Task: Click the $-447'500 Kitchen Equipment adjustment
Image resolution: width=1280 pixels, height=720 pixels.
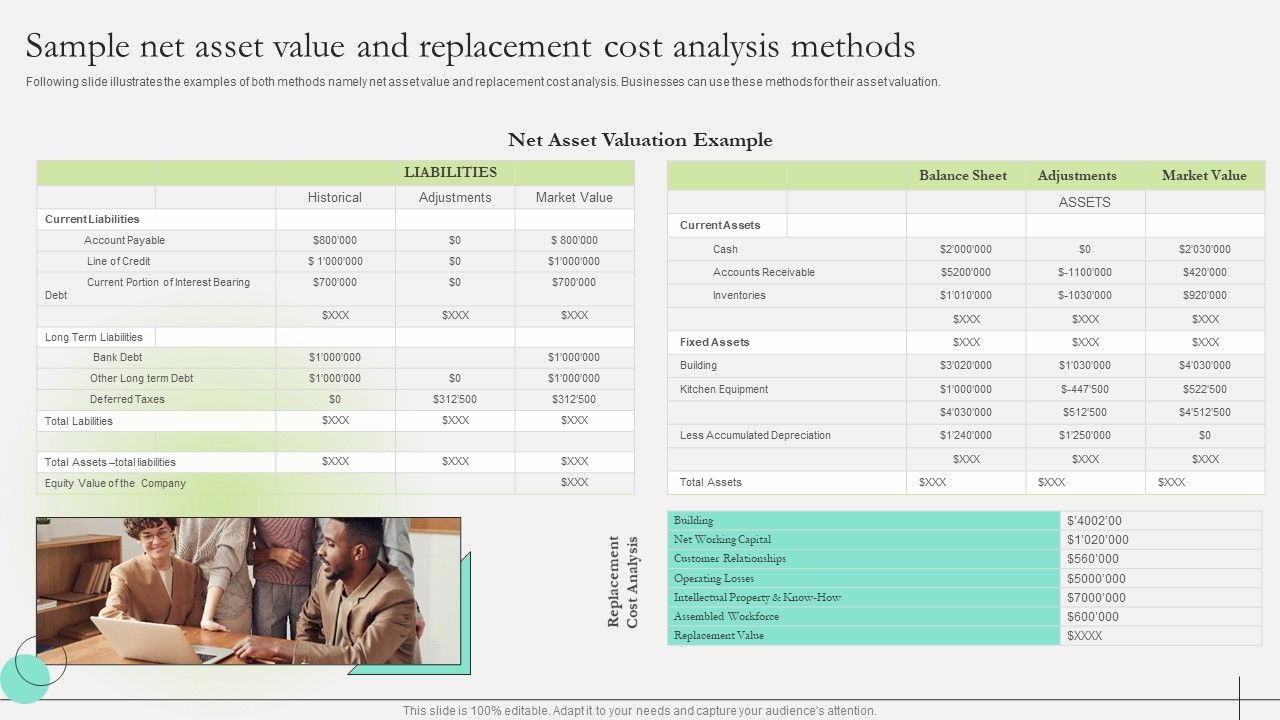Action: [1085, 389]
